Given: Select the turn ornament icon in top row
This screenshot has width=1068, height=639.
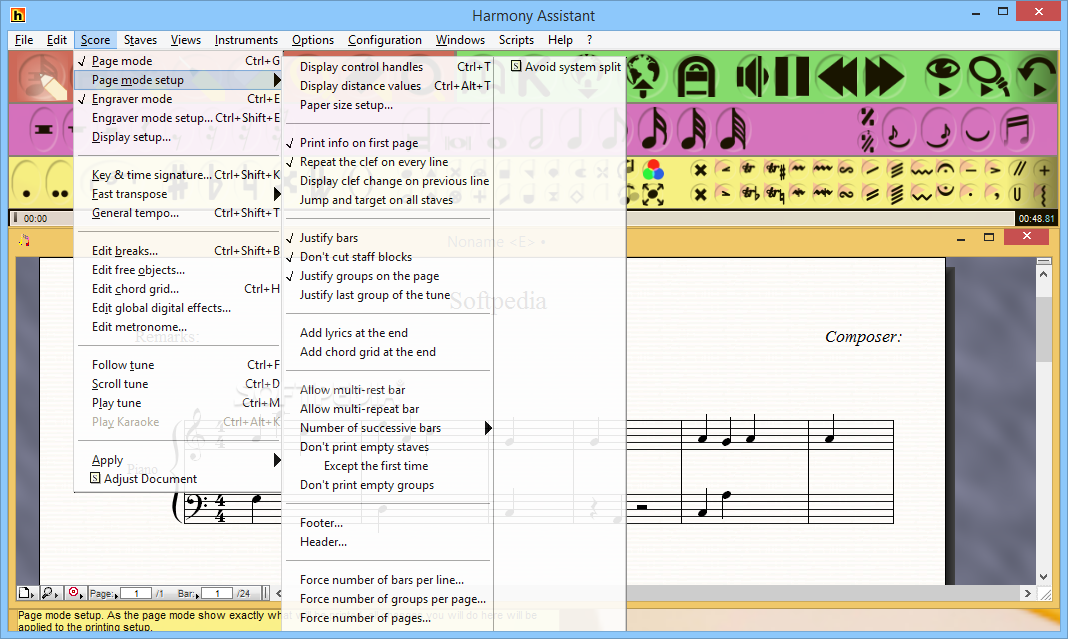Looking at the screenshot, I should point(847,169).
